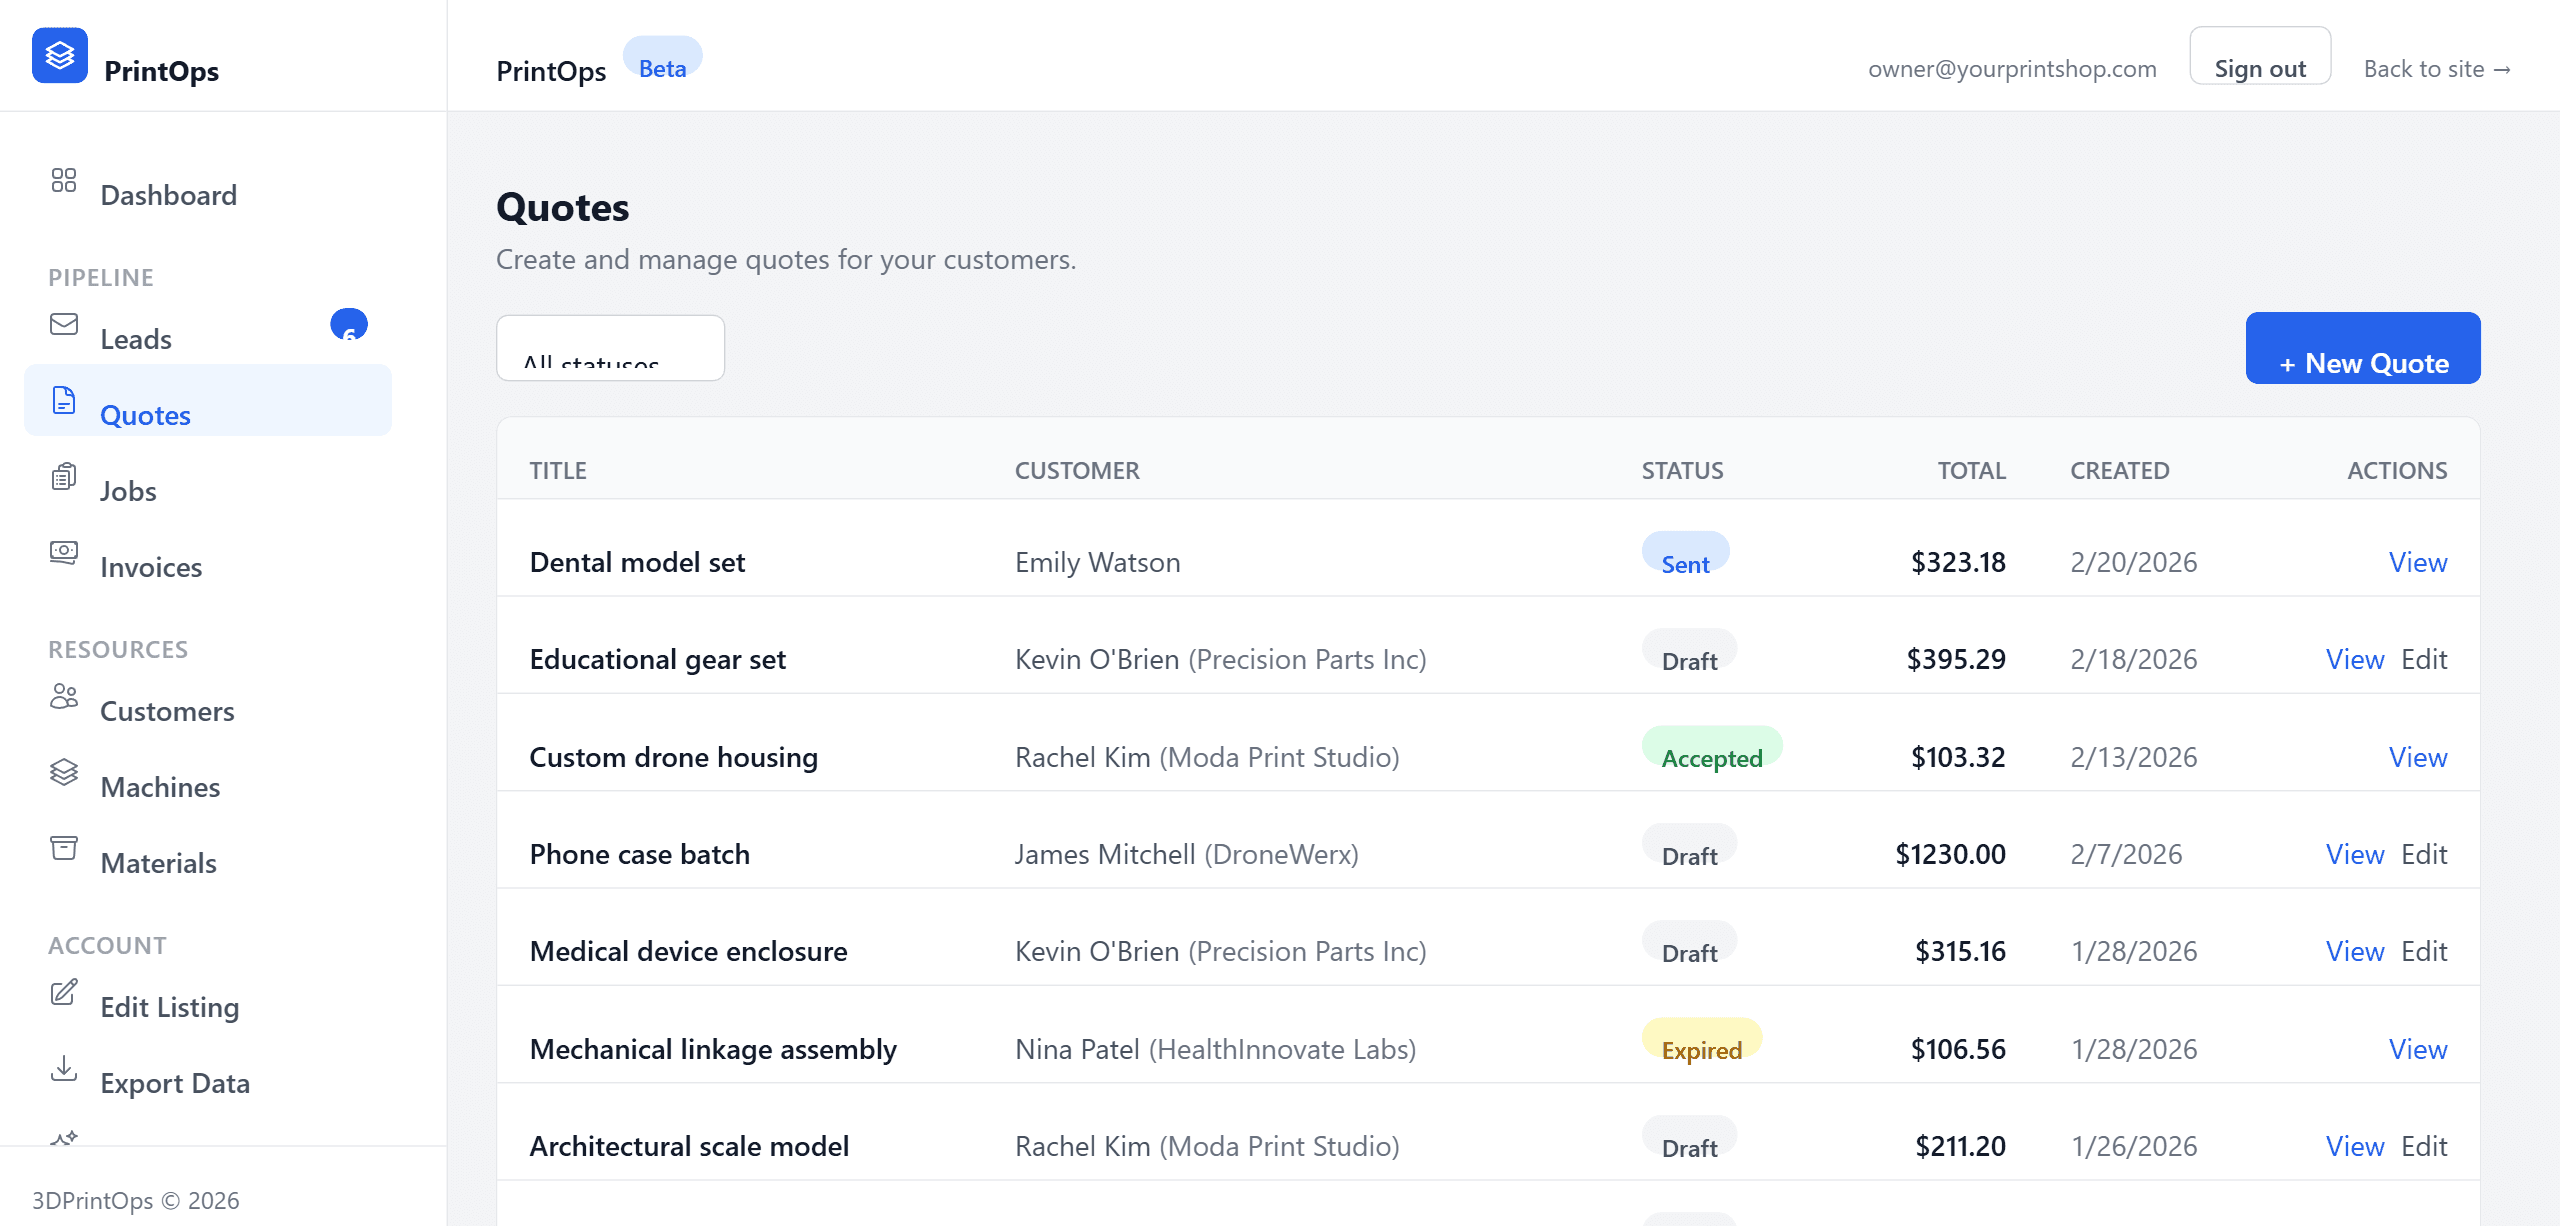The width and height of the screenshot is (2560, 1226).
Task: Navigate to Dashboard in the sidebar menu
Action: [168, 194]
